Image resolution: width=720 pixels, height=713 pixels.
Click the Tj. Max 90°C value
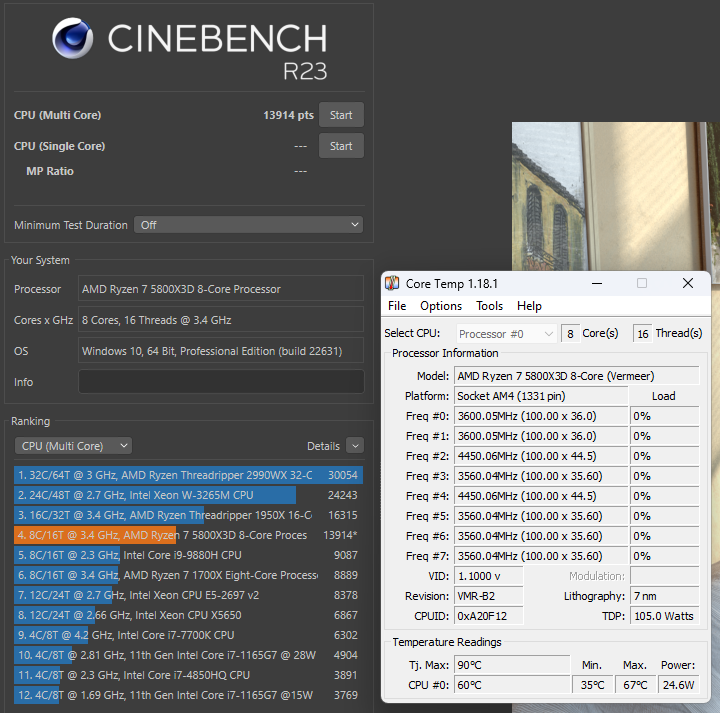(x=512, y=665)
